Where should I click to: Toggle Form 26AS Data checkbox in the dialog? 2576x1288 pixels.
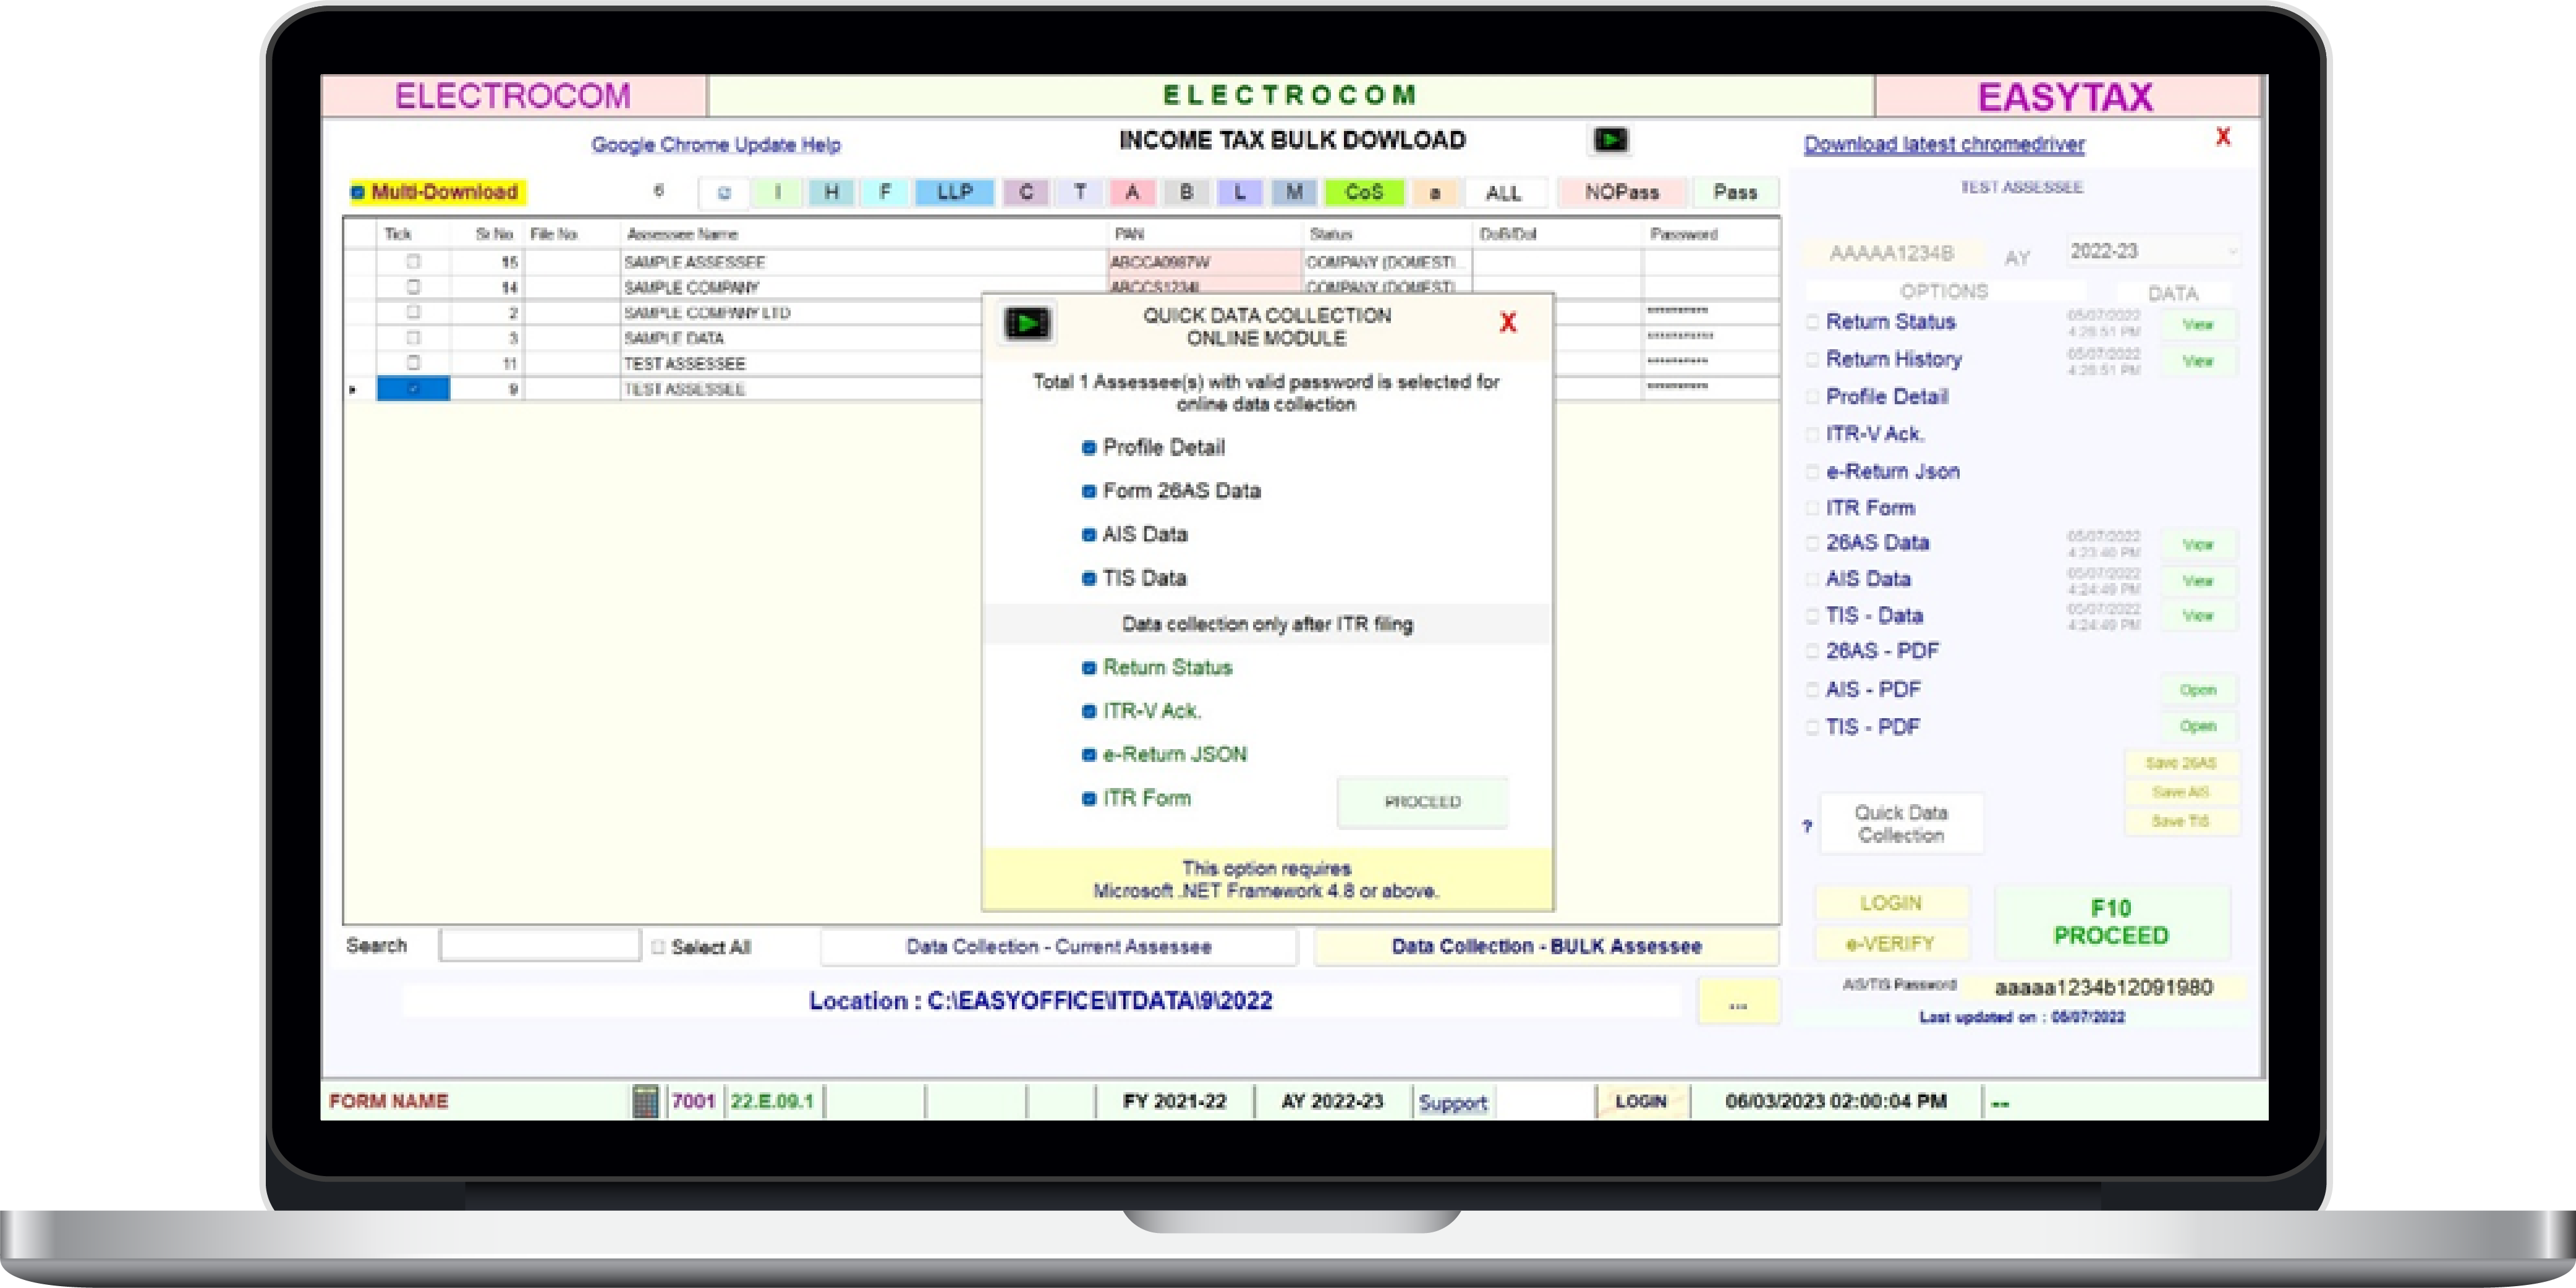click(x=1089, y=491)
